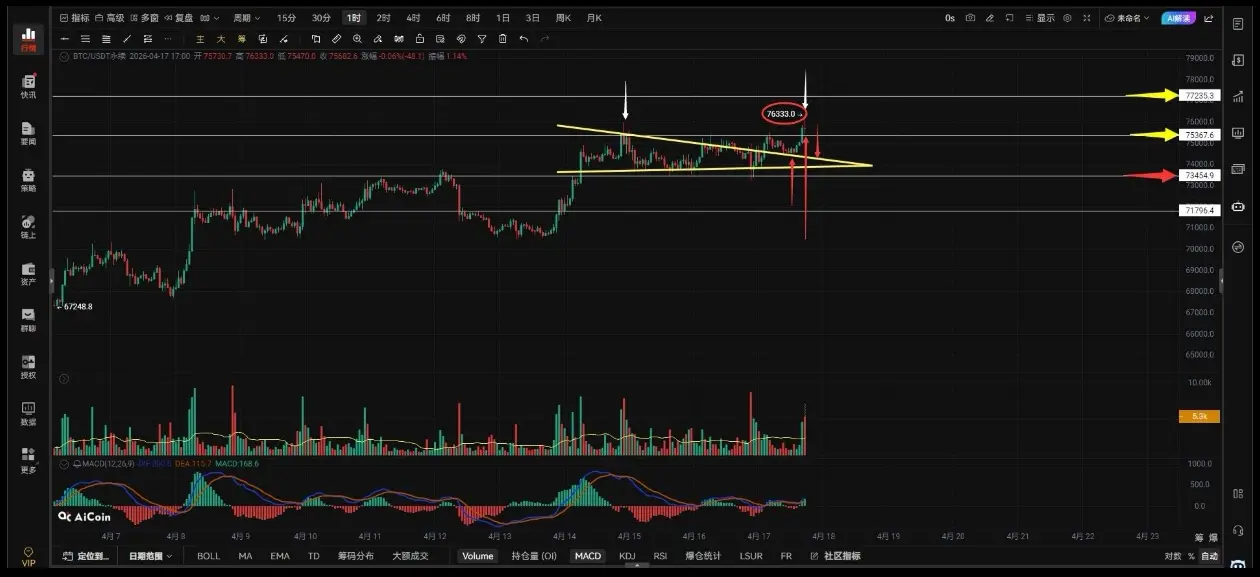Open the 策略 strategy sidebar icon
This screenshot has width=1260, height=577.
(x=28, y=179)
